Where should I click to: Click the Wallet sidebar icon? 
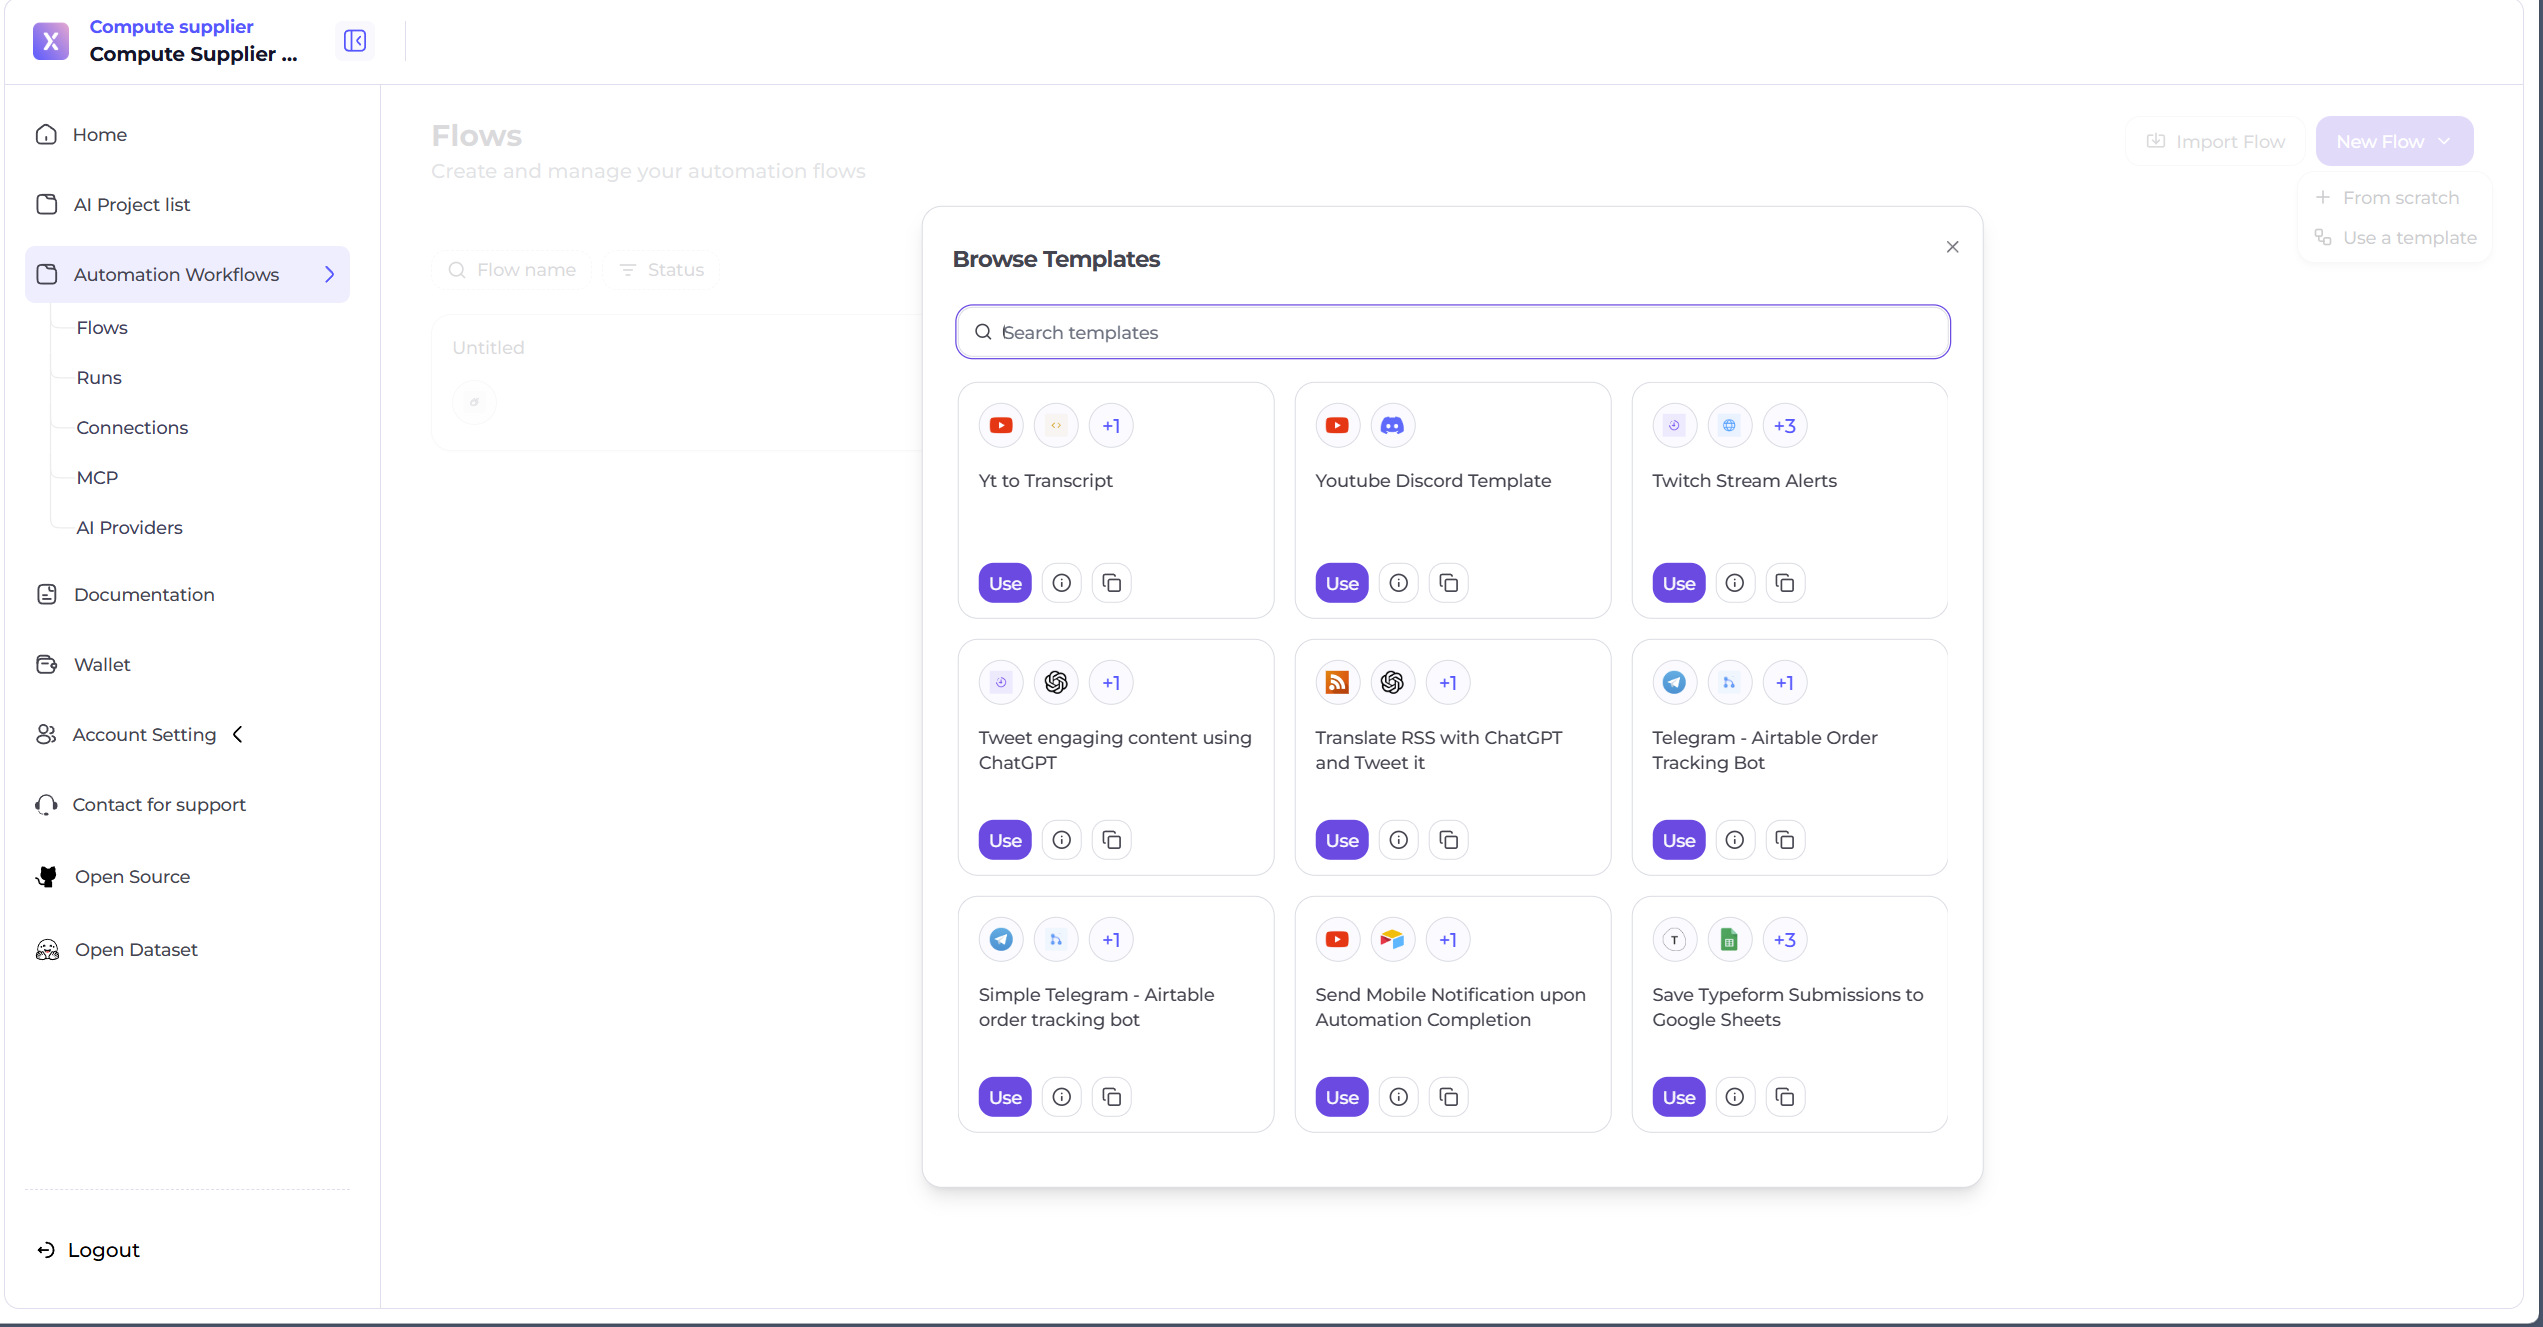(x=47, y=664)
